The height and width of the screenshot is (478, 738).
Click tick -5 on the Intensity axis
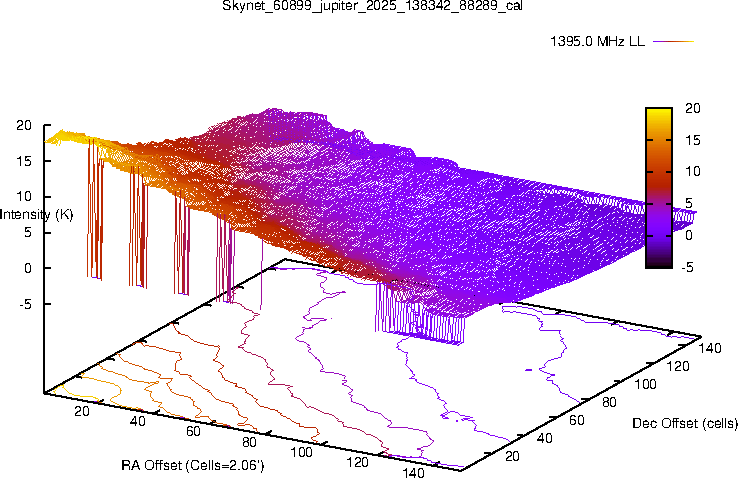click(25, 304)
